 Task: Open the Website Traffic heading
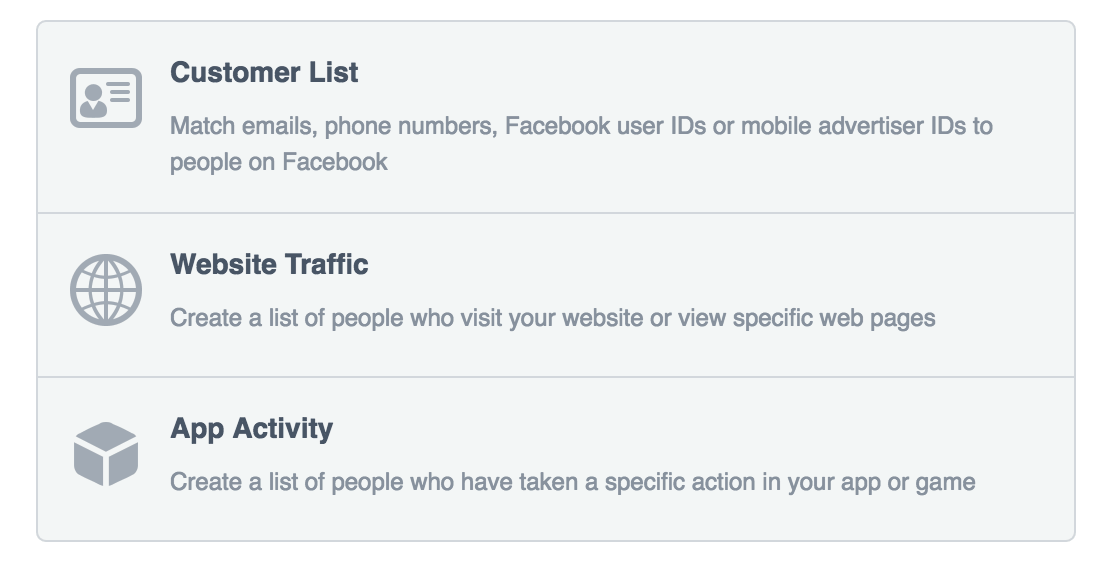269,265
